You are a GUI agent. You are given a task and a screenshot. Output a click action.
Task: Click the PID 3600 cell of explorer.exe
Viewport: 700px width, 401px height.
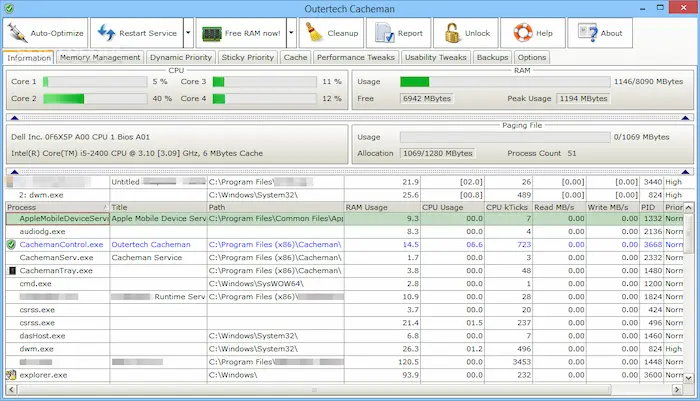click(x=652, y=375)
